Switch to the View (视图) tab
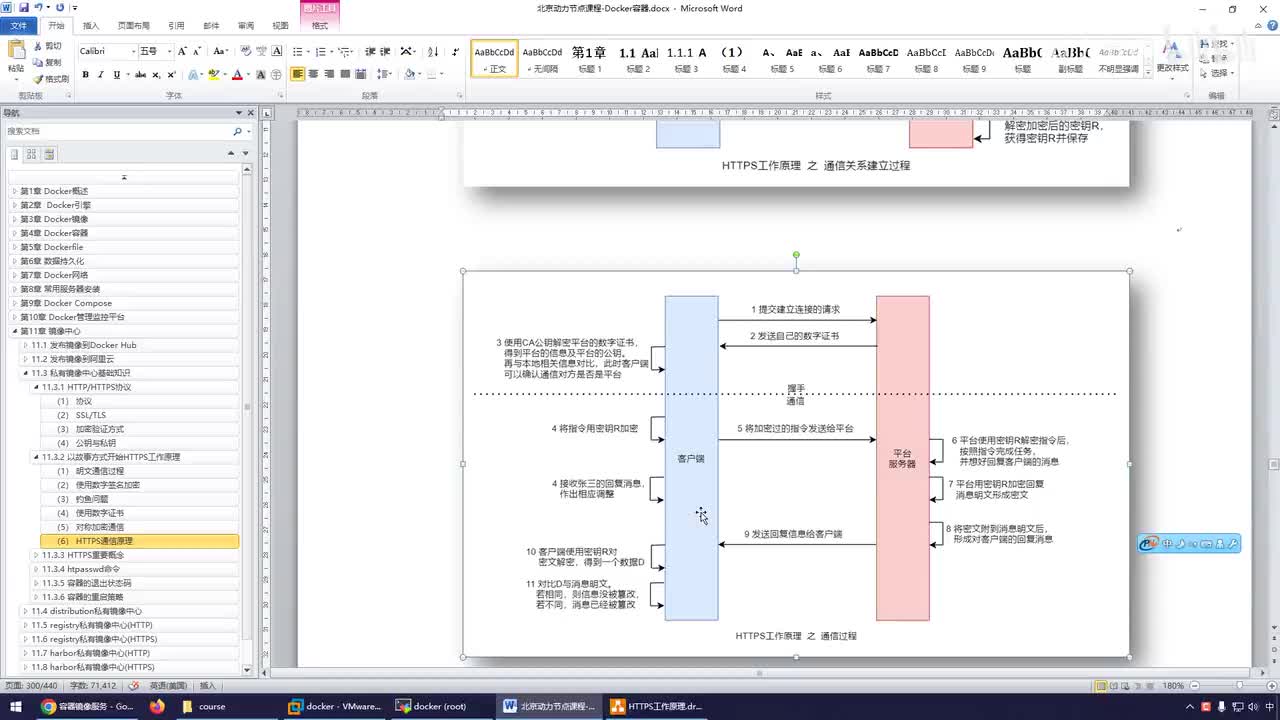Image resolution: width=1280 pixels, height=720 pixels. pos(280,25)
